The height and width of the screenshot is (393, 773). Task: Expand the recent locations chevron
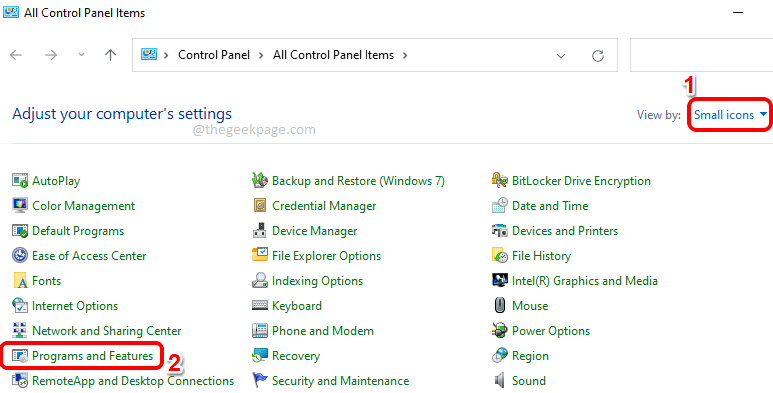81,55
